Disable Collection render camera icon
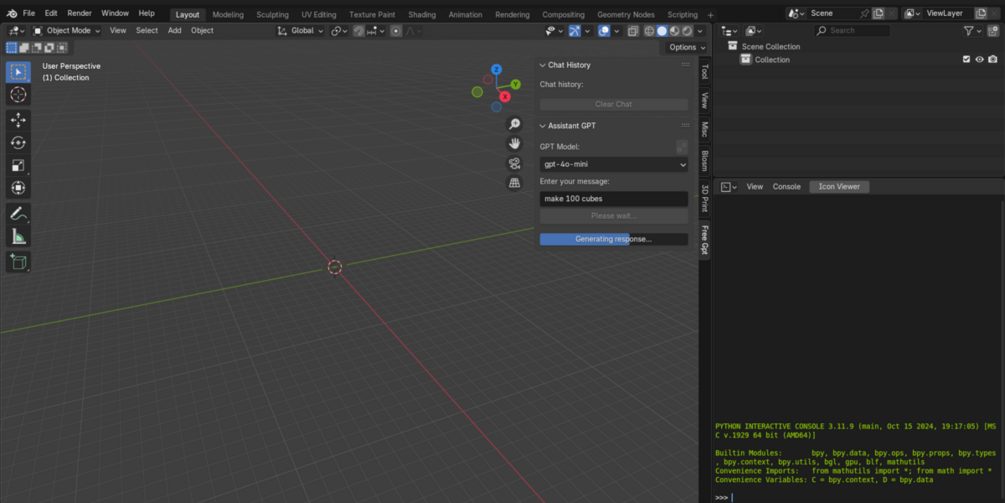The image size is (1005, 503). 993,60
